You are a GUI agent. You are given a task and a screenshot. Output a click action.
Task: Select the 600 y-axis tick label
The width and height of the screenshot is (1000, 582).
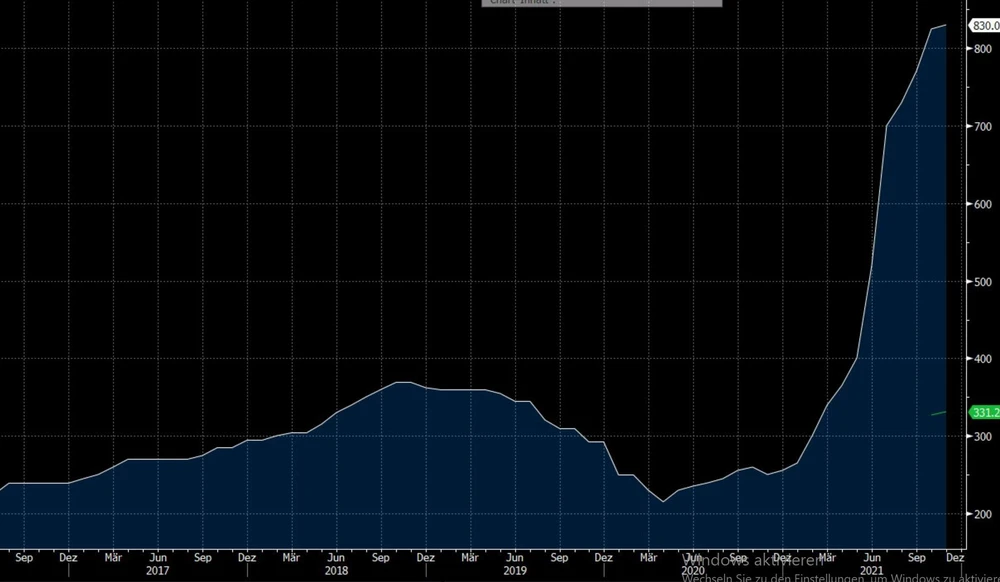click(x=984, y=204)
